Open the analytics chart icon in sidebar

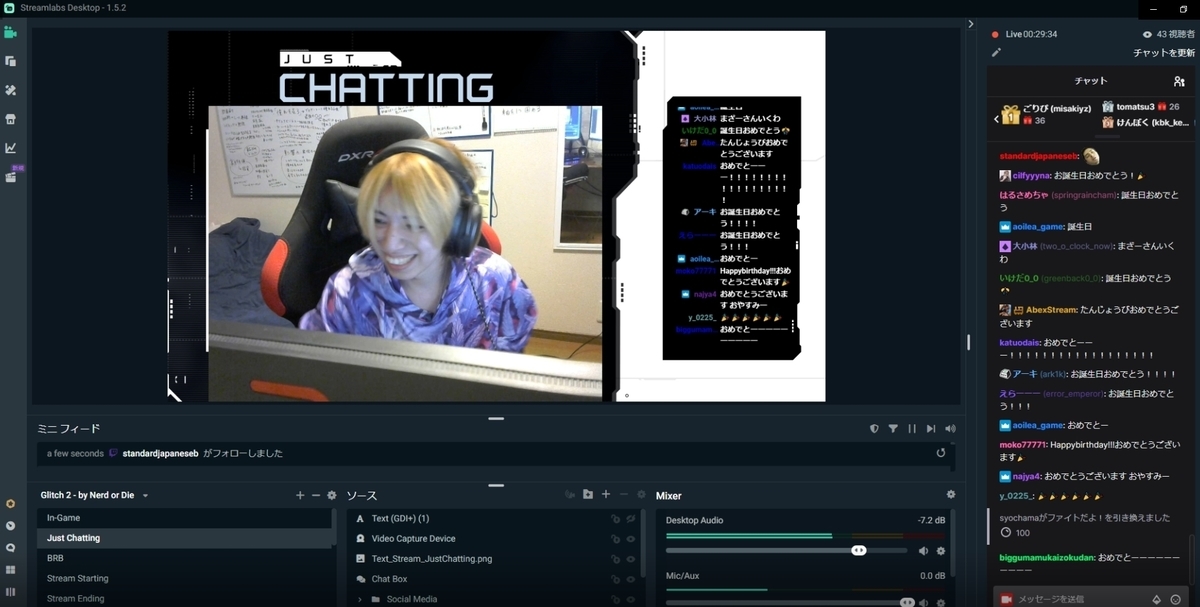pyautogui.click(x=10, y=148)
